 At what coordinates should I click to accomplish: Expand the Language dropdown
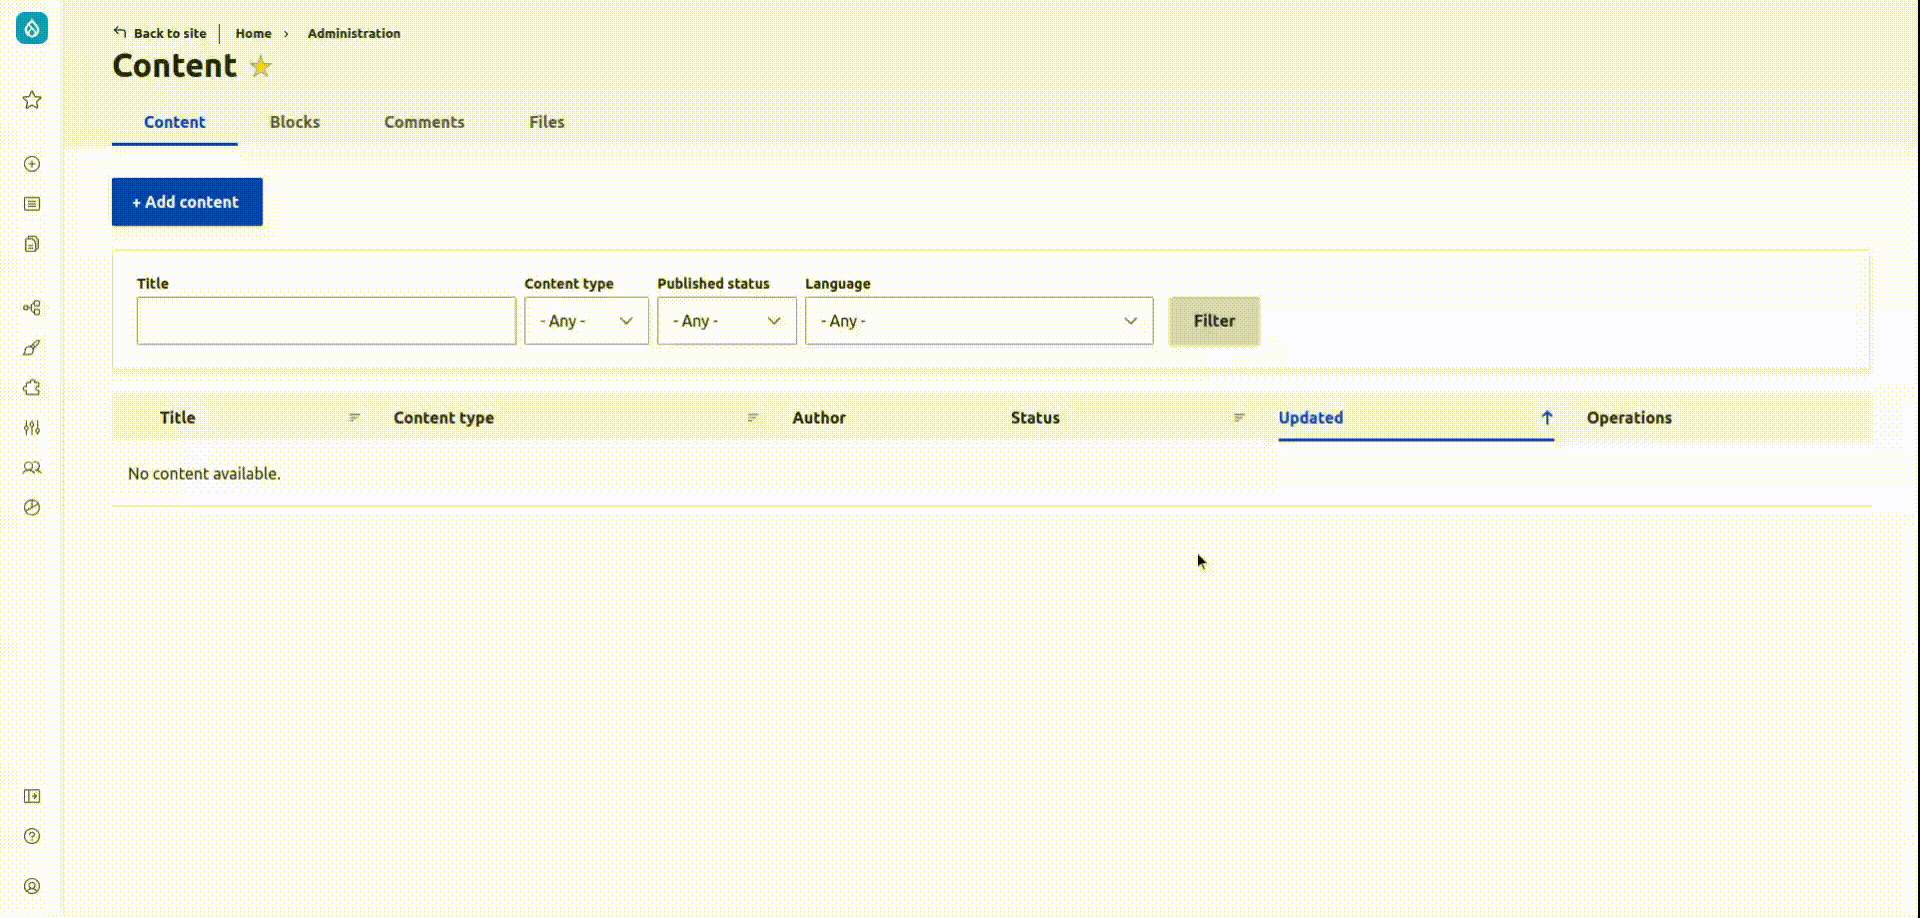[978, 321]
